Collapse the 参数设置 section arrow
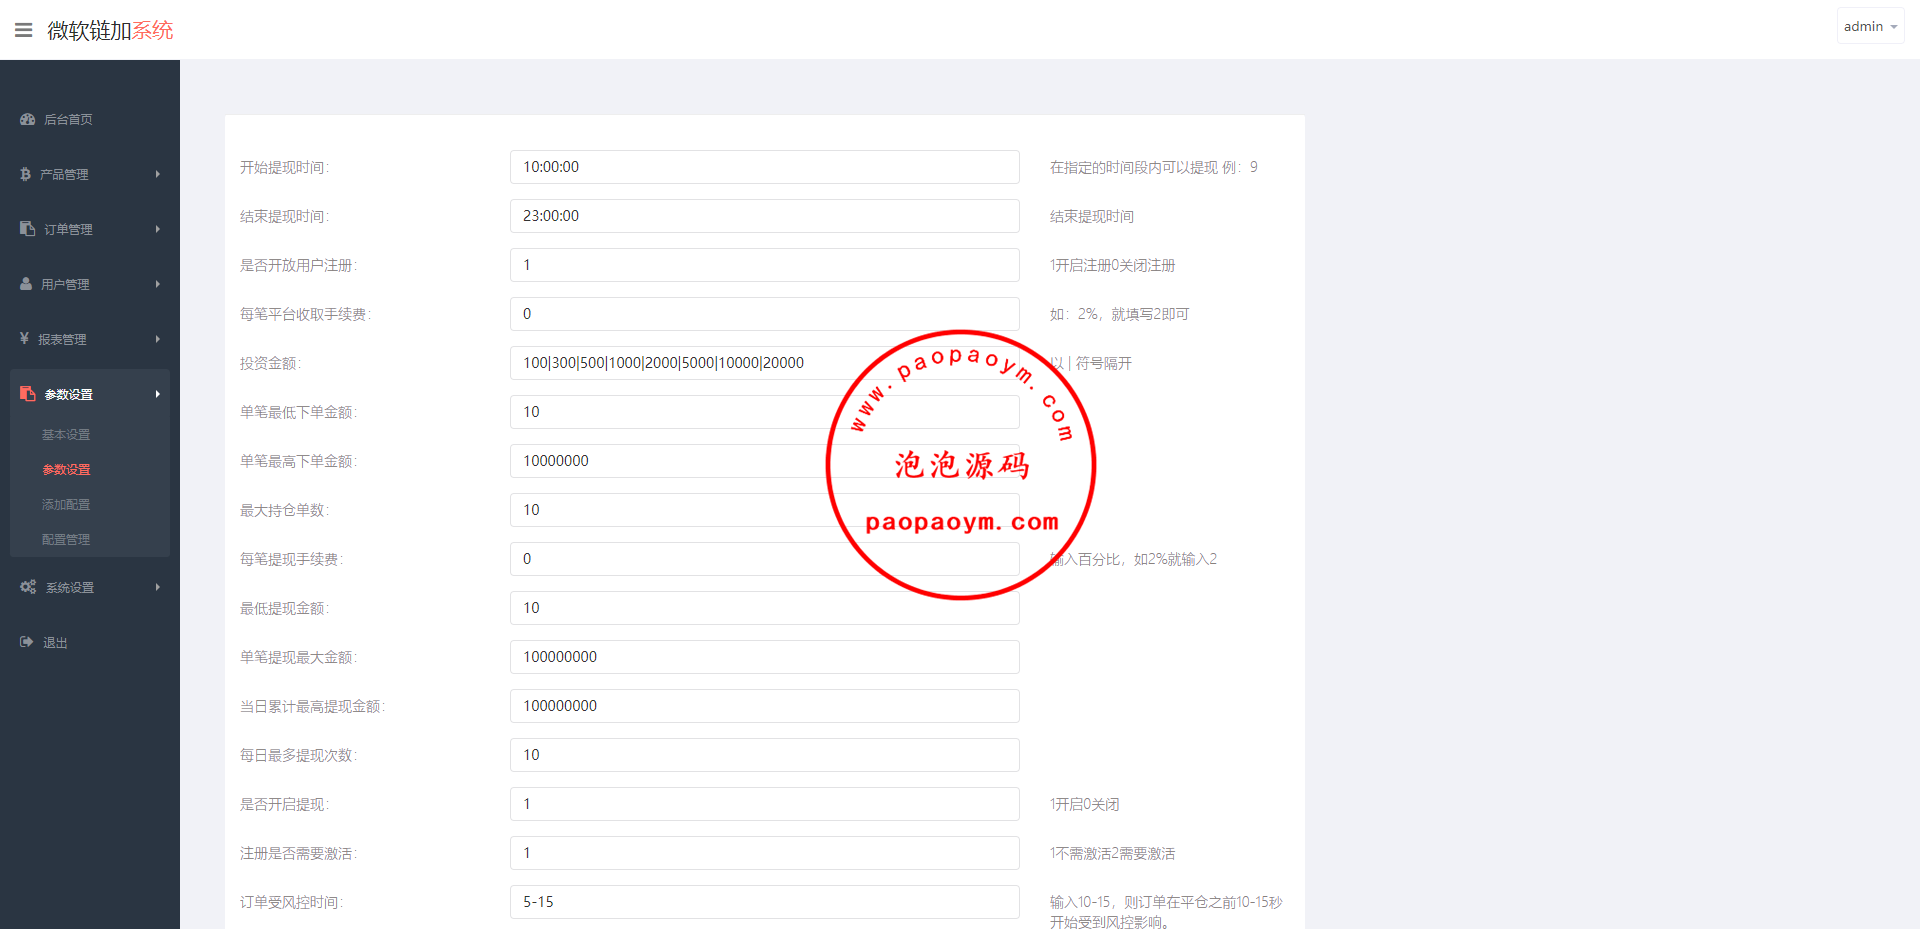Screen dimensions: 1920x929 tap(157, 394)
